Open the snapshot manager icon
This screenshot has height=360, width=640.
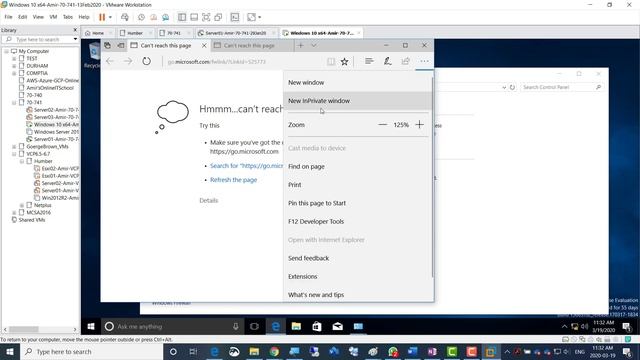tap(165, 17)
